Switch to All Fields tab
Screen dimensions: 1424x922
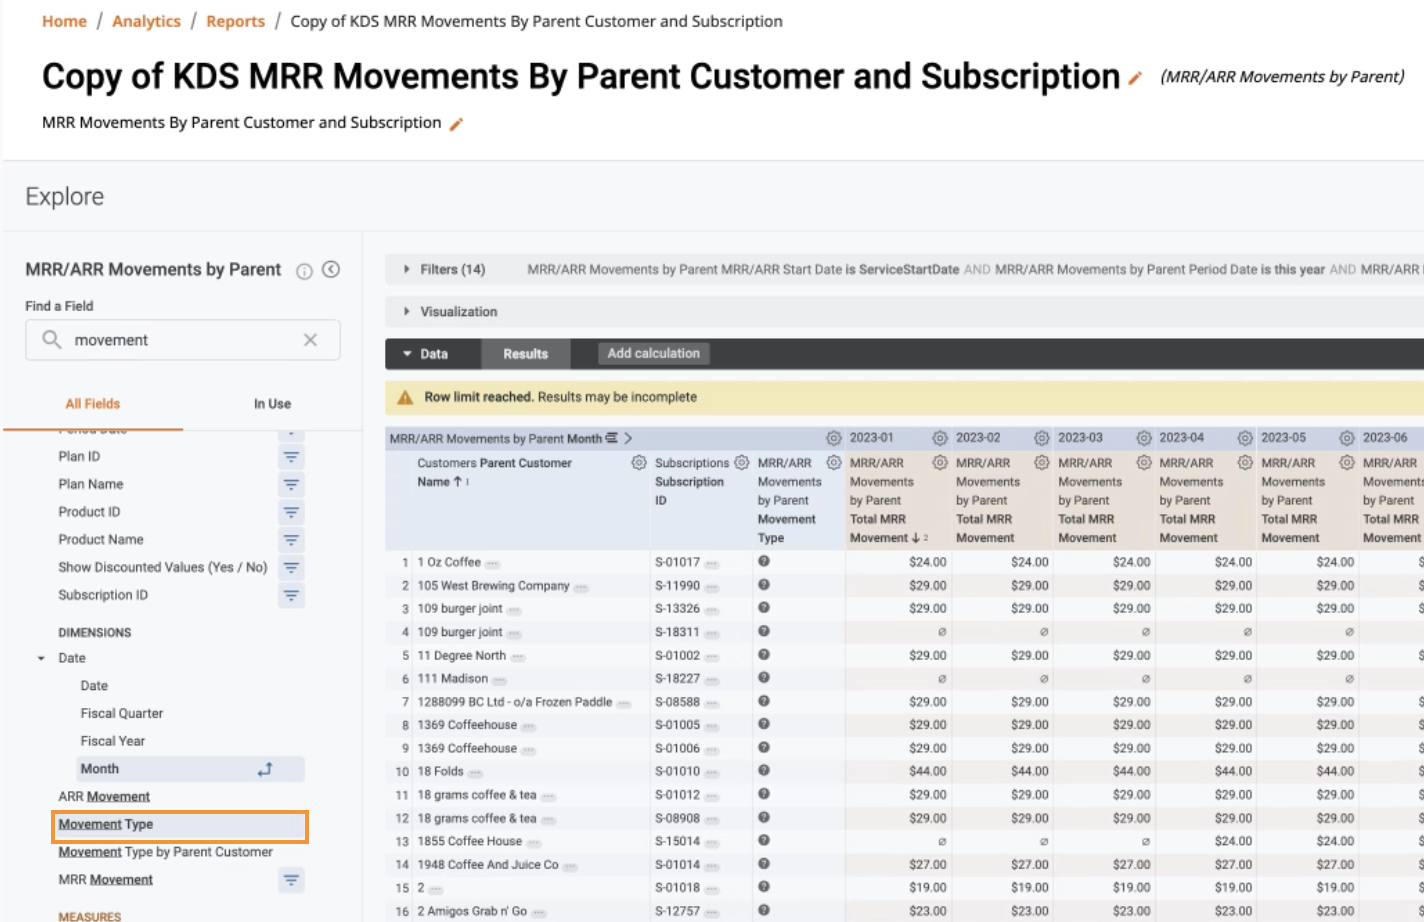point(93,404)
